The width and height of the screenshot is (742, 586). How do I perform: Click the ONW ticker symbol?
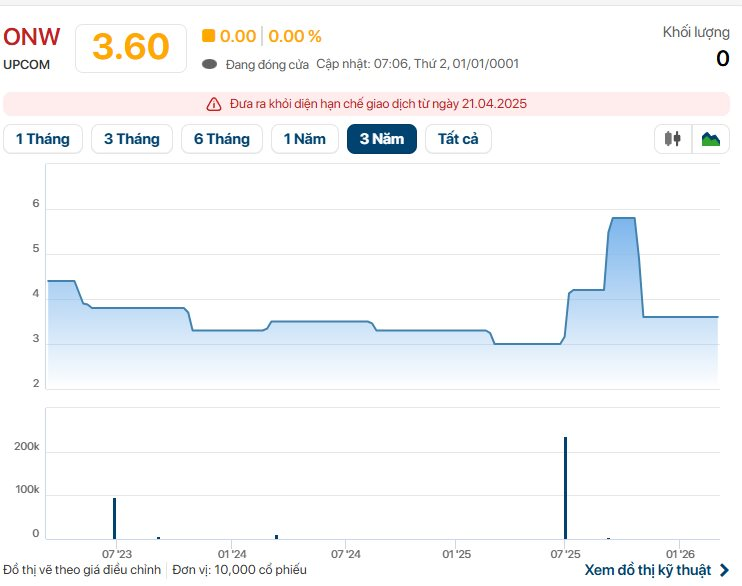[32, 37]
